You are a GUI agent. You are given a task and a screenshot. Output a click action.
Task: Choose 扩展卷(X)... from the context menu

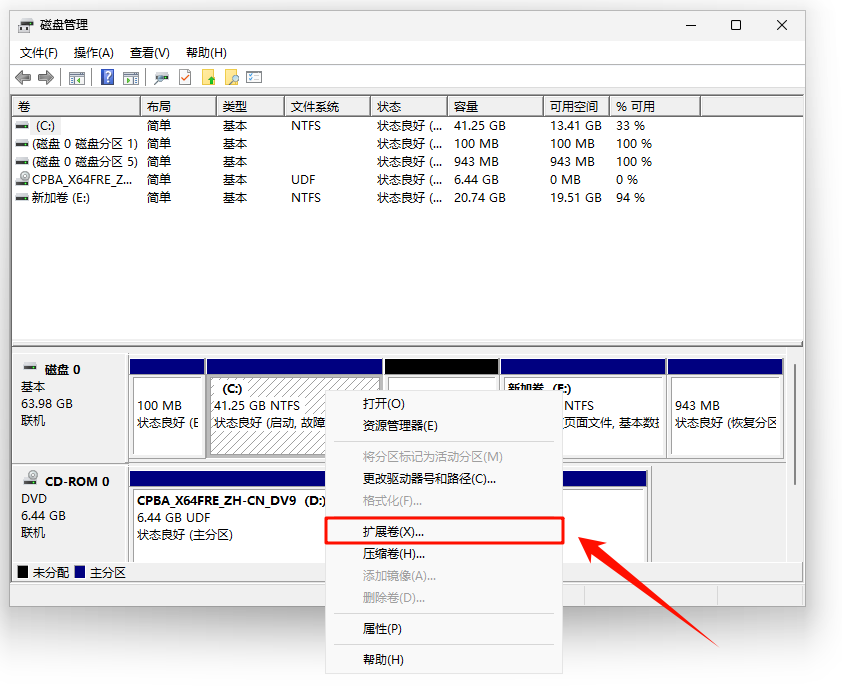point(393,531)
